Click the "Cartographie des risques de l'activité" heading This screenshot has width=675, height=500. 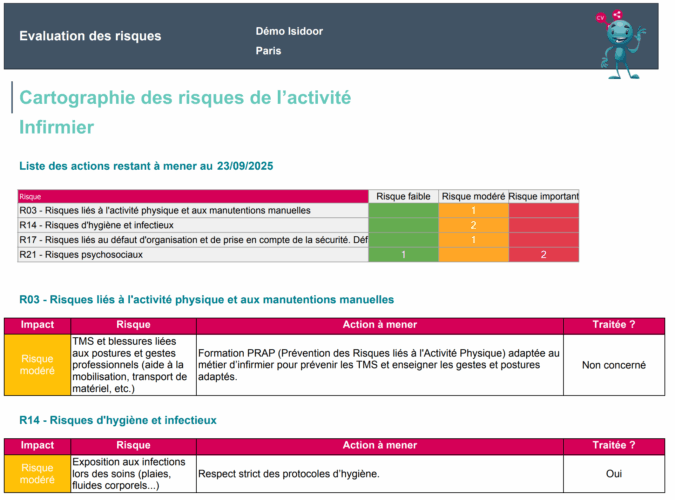[185, 98]
